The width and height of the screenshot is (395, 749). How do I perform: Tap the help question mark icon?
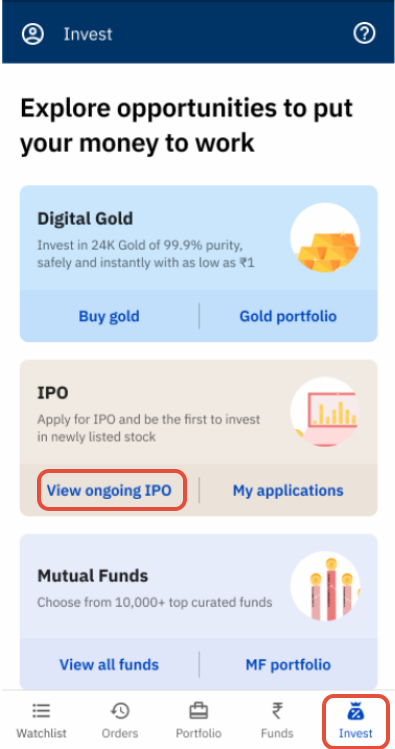364,33
